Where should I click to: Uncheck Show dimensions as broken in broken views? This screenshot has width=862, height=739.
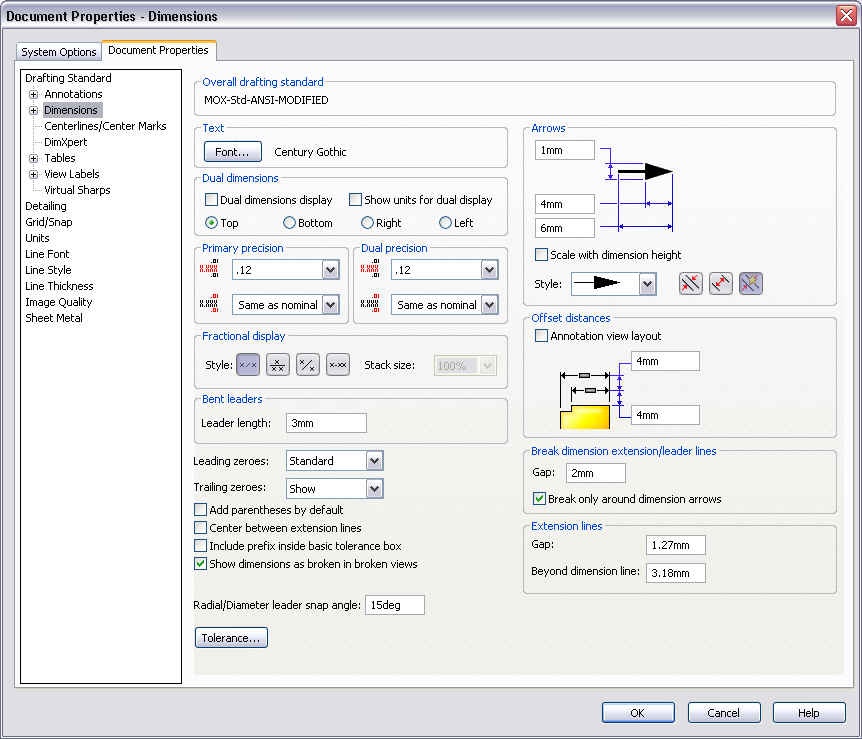pos(201,564)
